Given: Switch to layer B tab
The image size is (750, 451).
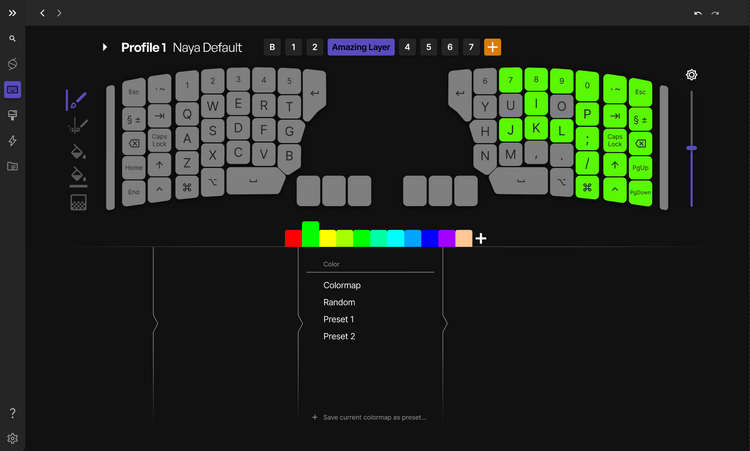Looking at the screenshot, I should tap(272, 47).
